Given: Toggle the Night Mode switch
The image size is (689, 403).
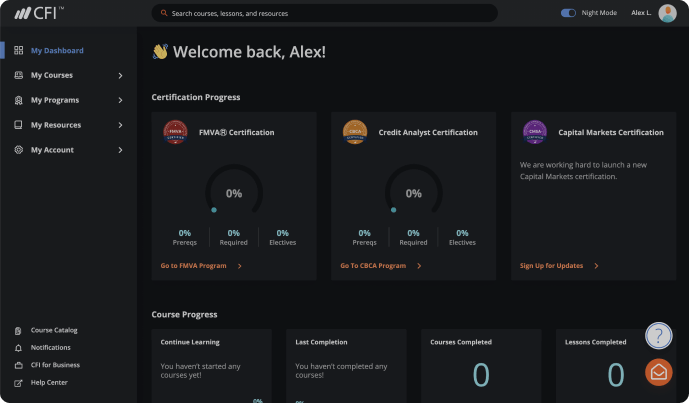Looking at the screenshot, I should (568, 13).
